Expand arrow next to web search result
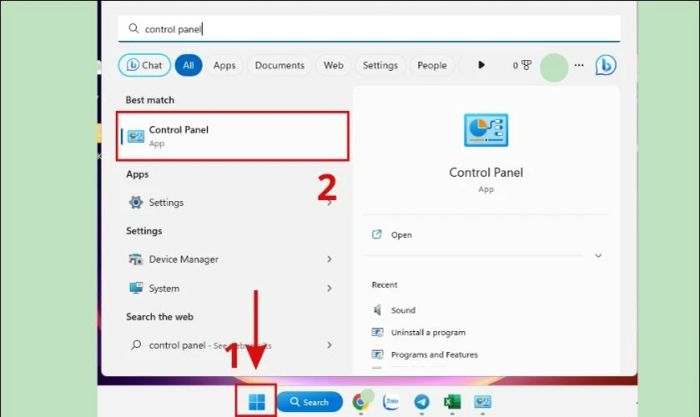 pos(329,345)
